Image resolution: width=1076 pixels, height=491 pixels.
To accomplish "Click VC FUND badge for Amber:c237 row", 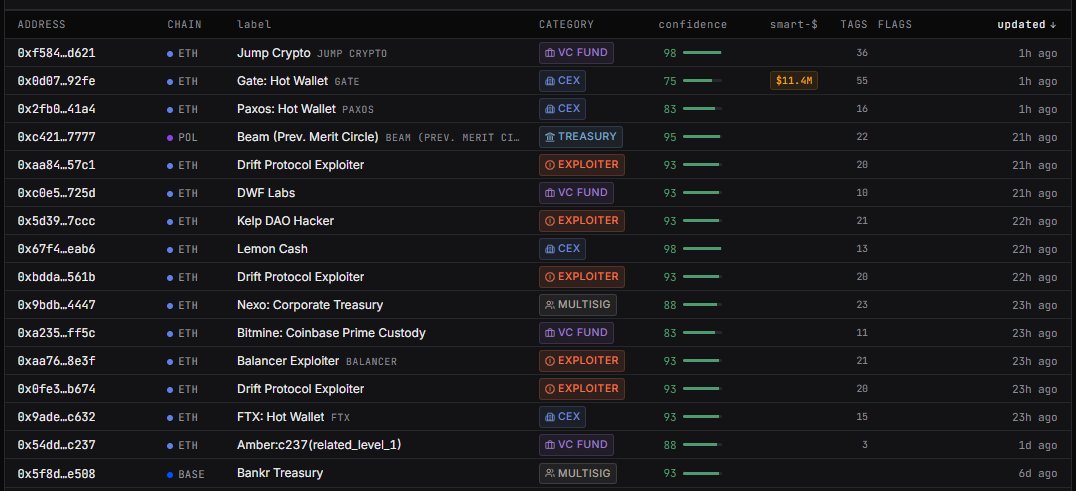I will tap(576, 444).
